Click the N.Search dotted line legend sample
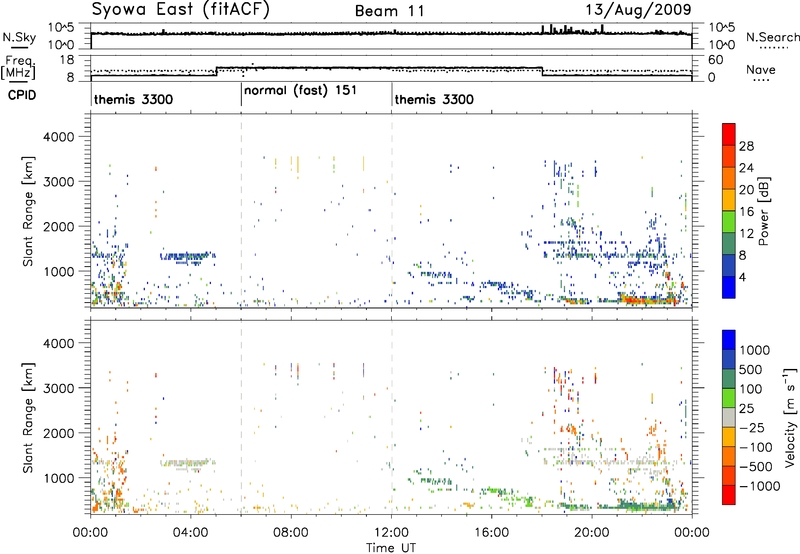800x554 pixels. point(774,47)
